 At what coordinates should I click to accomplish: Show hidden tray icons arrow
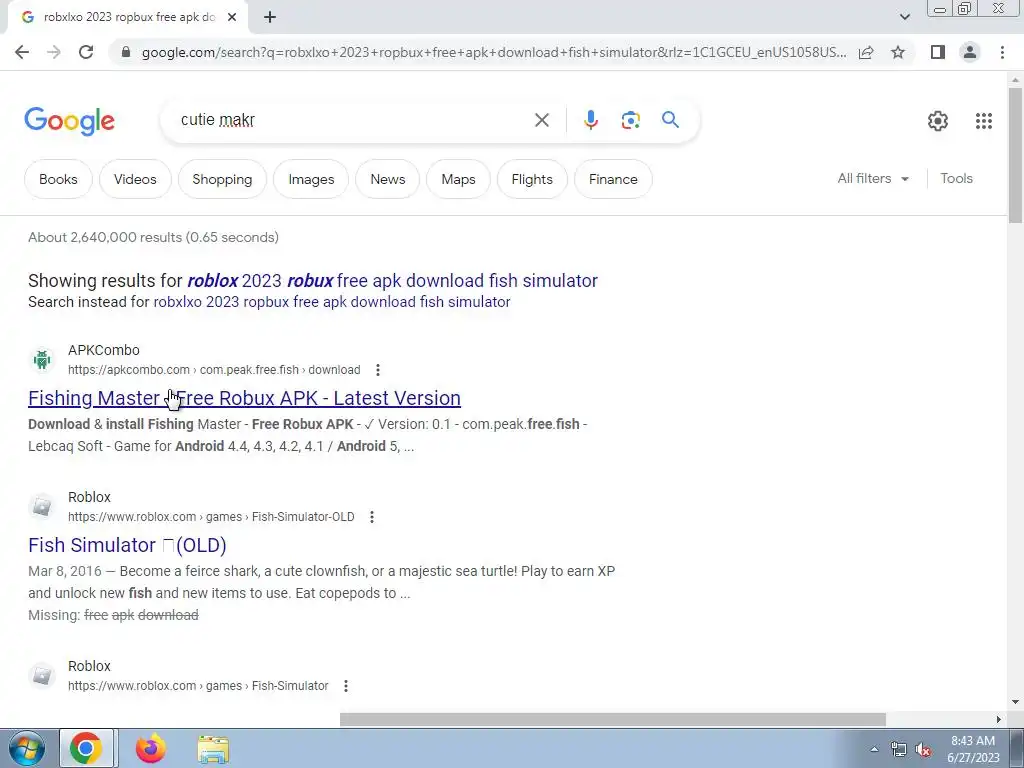[x=874, y=749]
